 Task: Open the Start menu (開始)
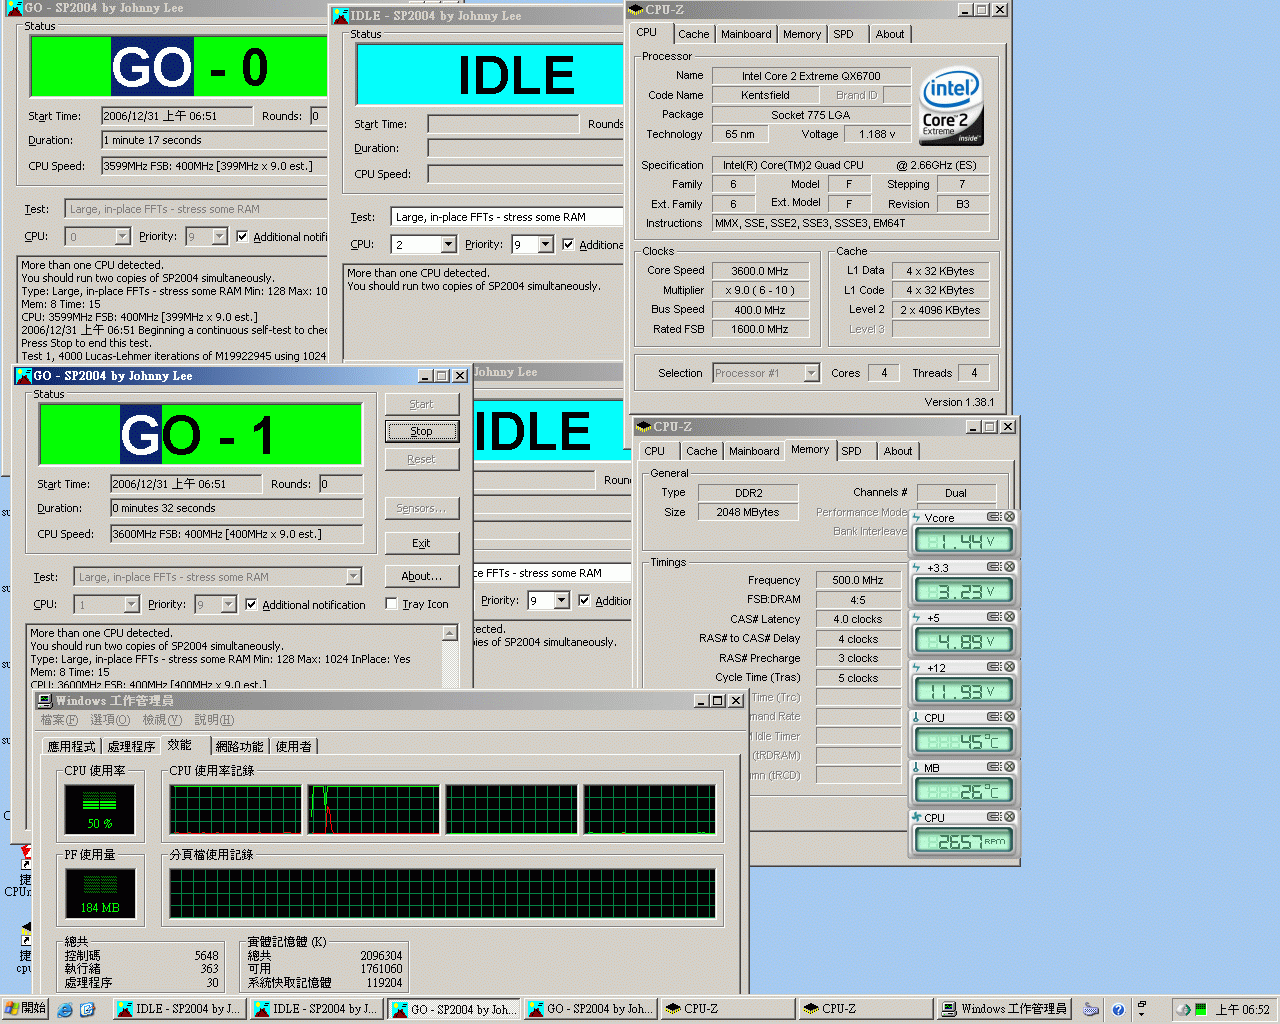pos(25,1009)
